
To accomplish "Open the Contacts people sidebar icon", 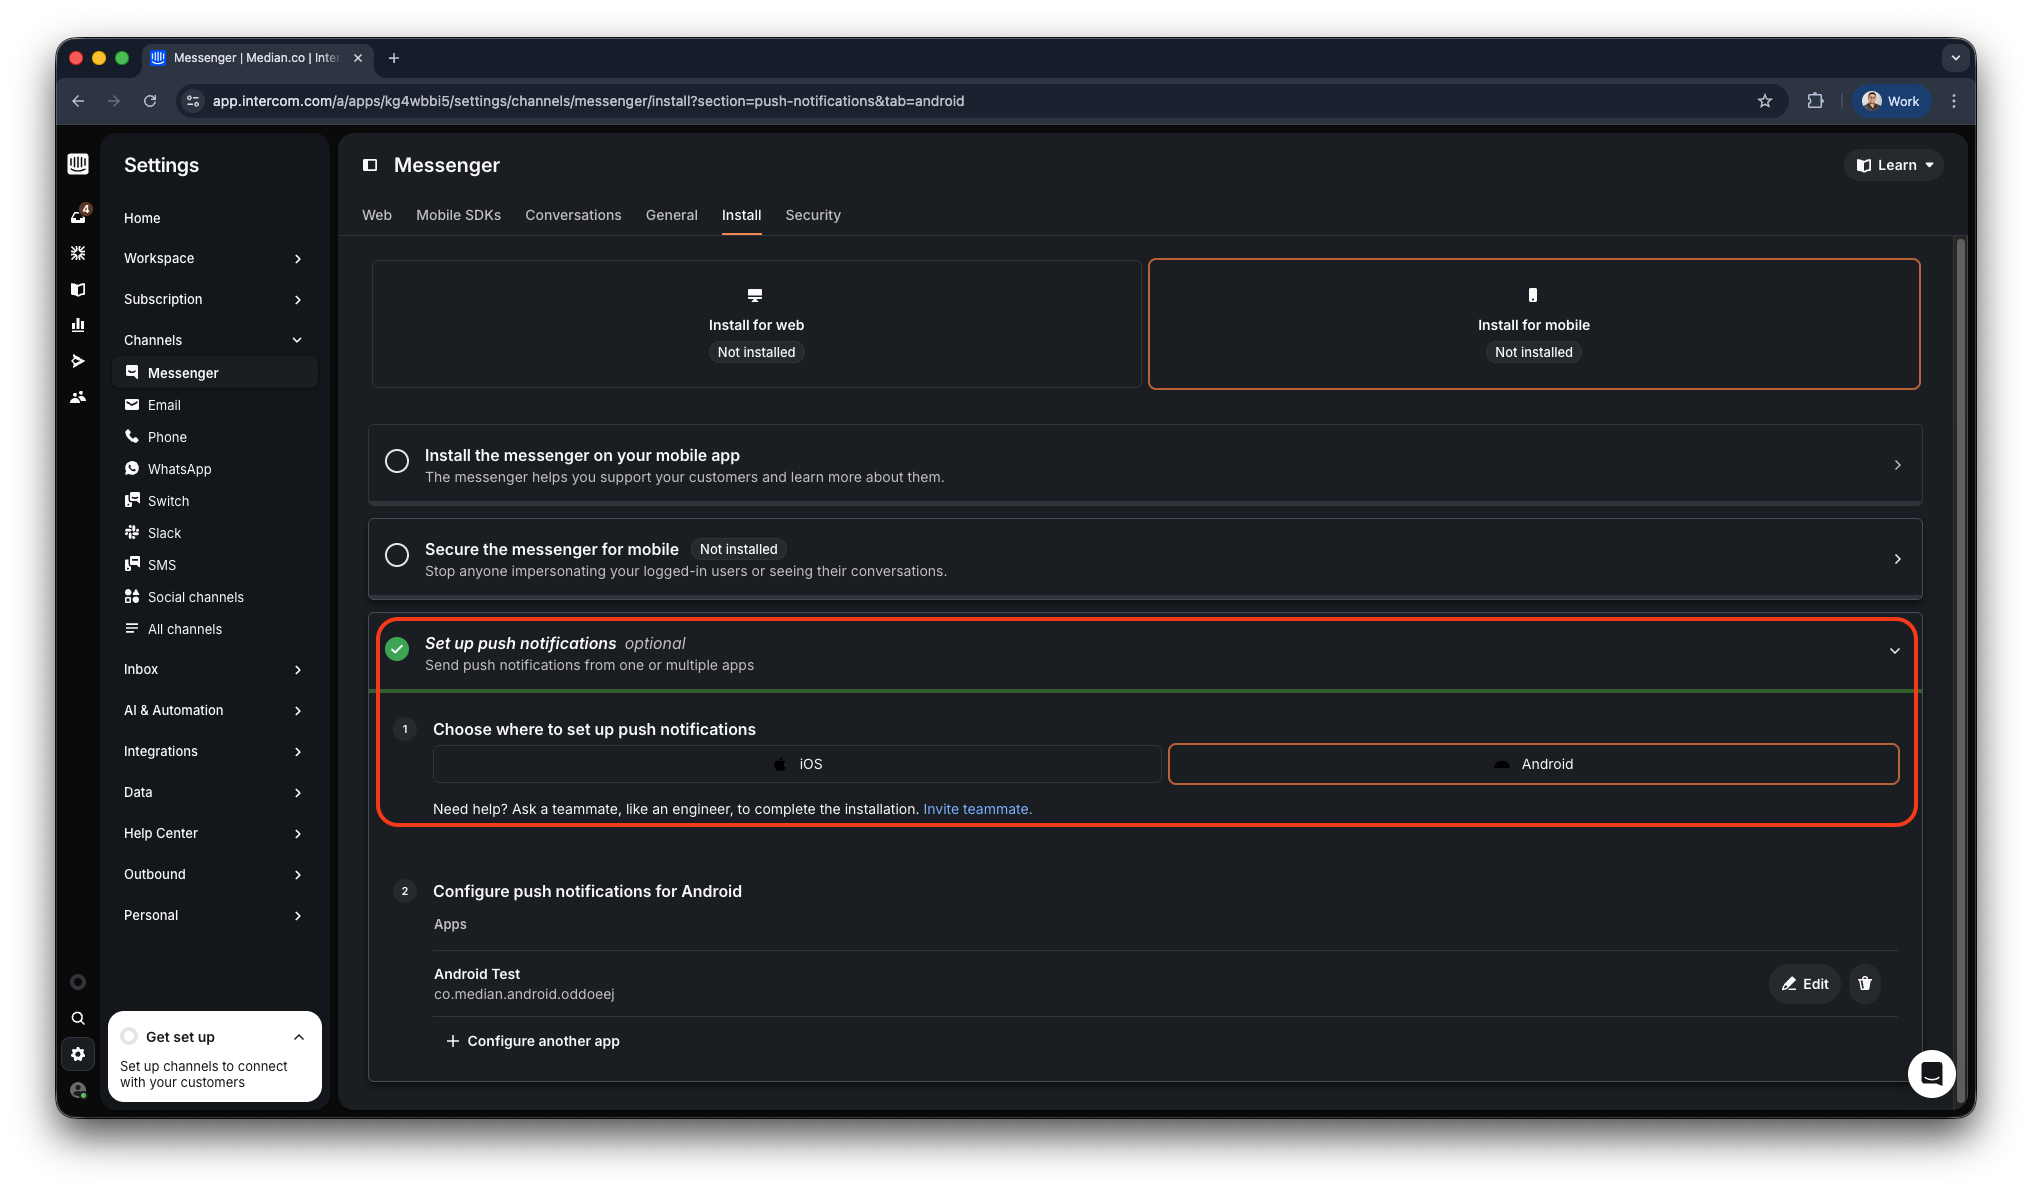I will (78, 397).
